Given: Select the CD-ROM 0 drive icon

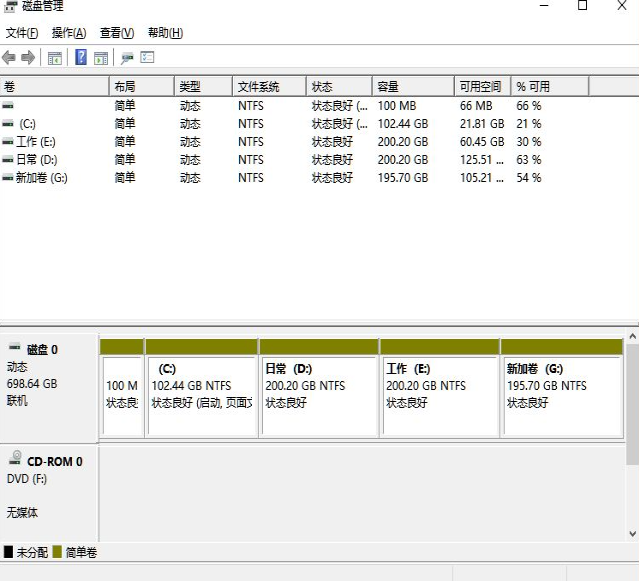Looking at the screenshot, I should click(15, 459).
